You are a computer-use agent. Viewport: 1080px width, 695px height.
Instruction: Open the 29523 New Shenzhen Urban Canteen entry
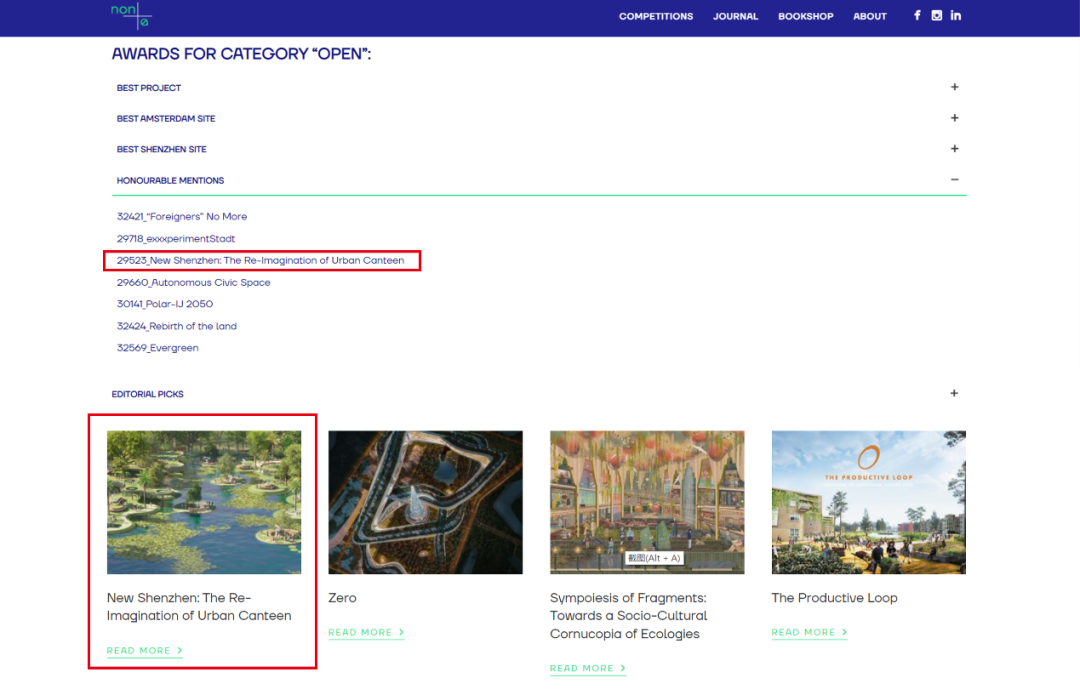pyautogui.click(x=260, y=261)
